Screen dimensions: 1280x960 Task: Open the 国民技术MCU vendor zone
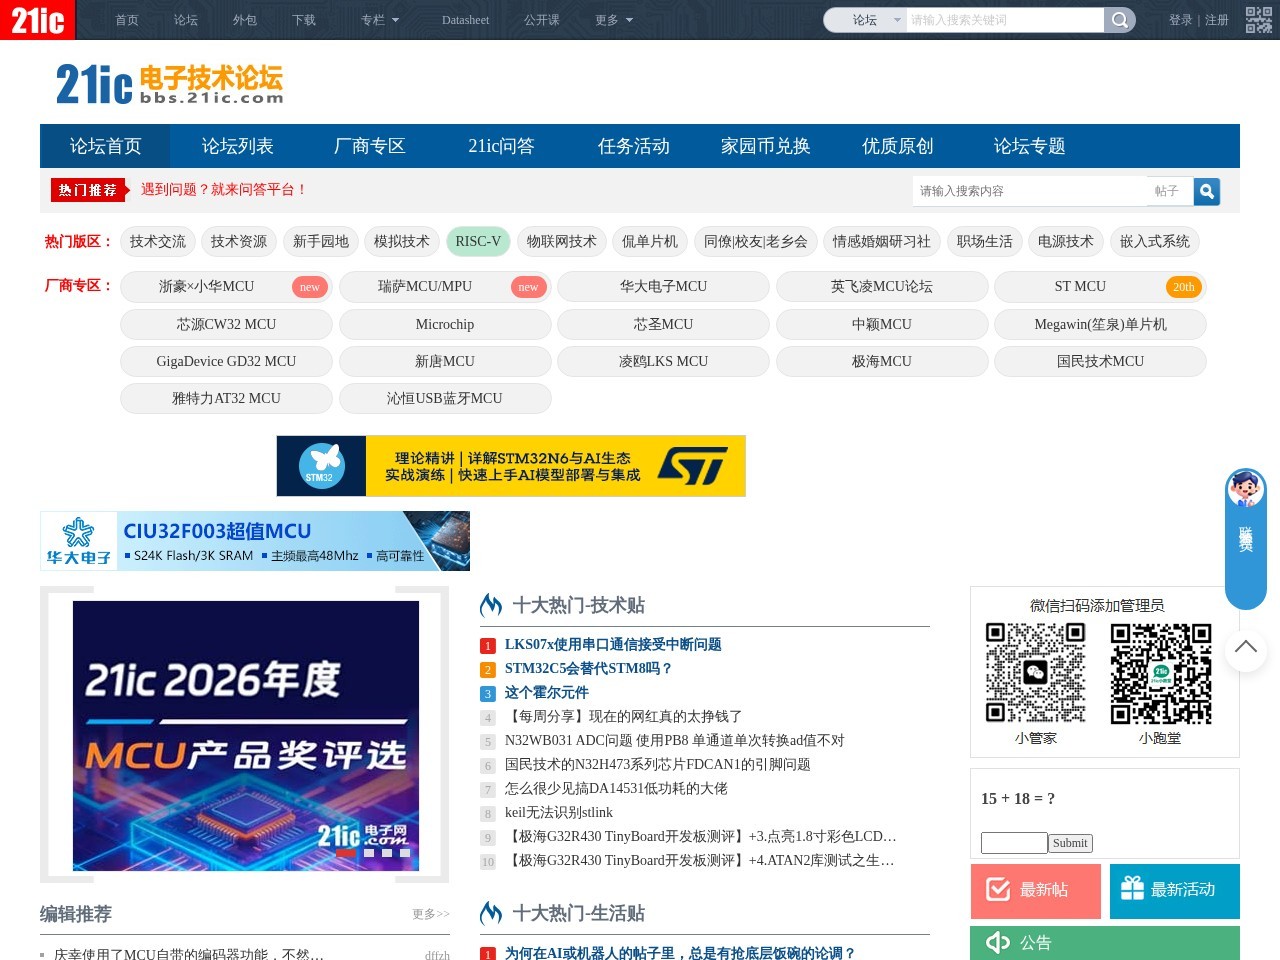[1100, 361]
